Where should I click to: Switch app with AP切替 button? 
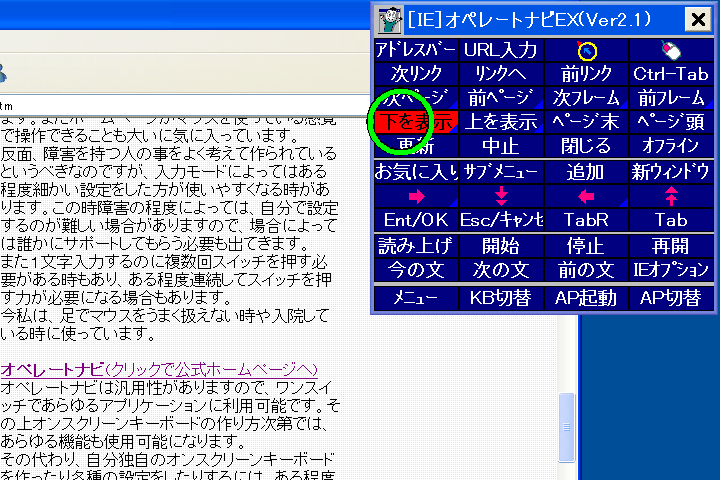[x=671, y=298]
